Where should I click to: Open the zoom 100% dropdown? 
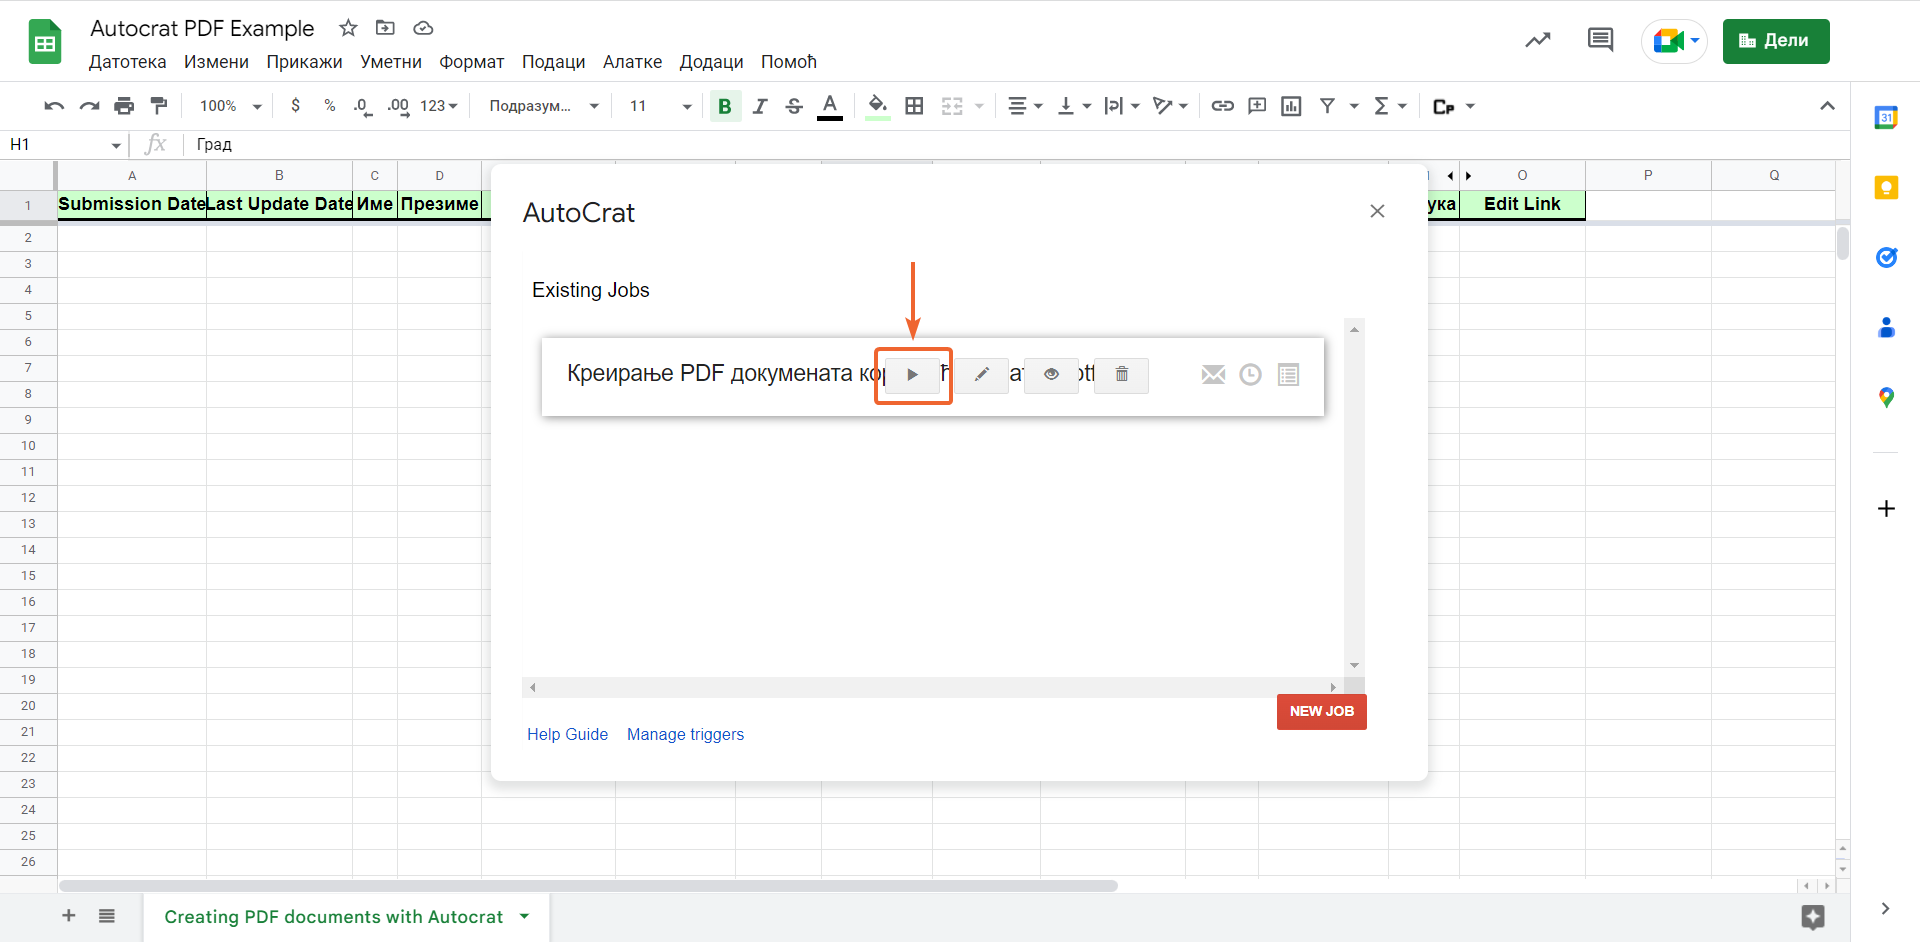[230, 106]
